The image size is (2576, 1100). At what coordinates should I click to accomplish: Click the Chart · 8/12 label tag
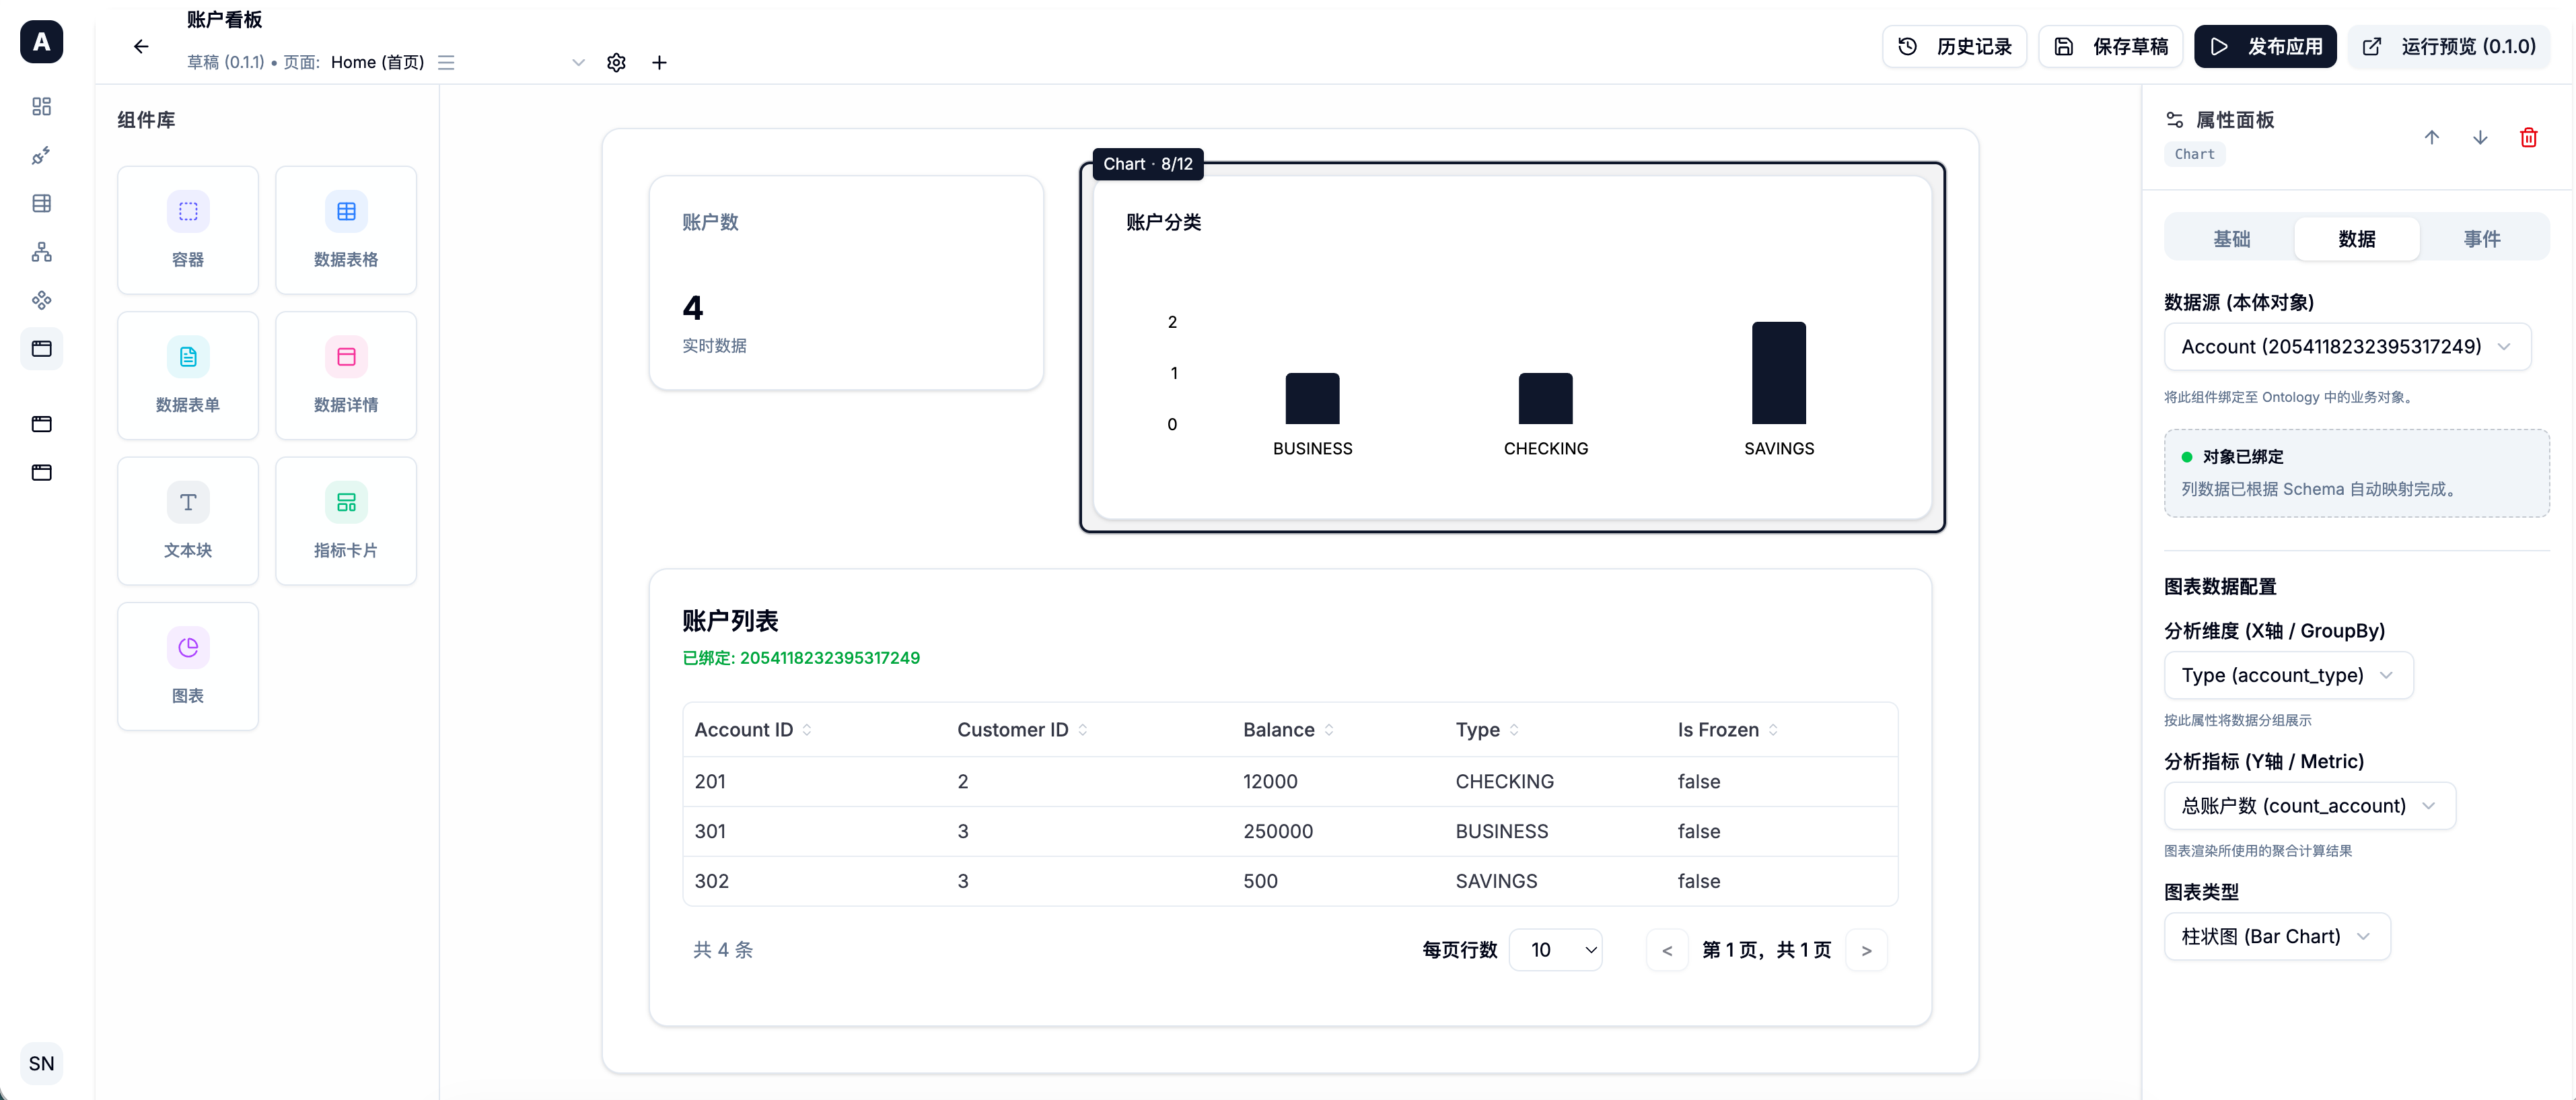click(x=1148, y=164)
